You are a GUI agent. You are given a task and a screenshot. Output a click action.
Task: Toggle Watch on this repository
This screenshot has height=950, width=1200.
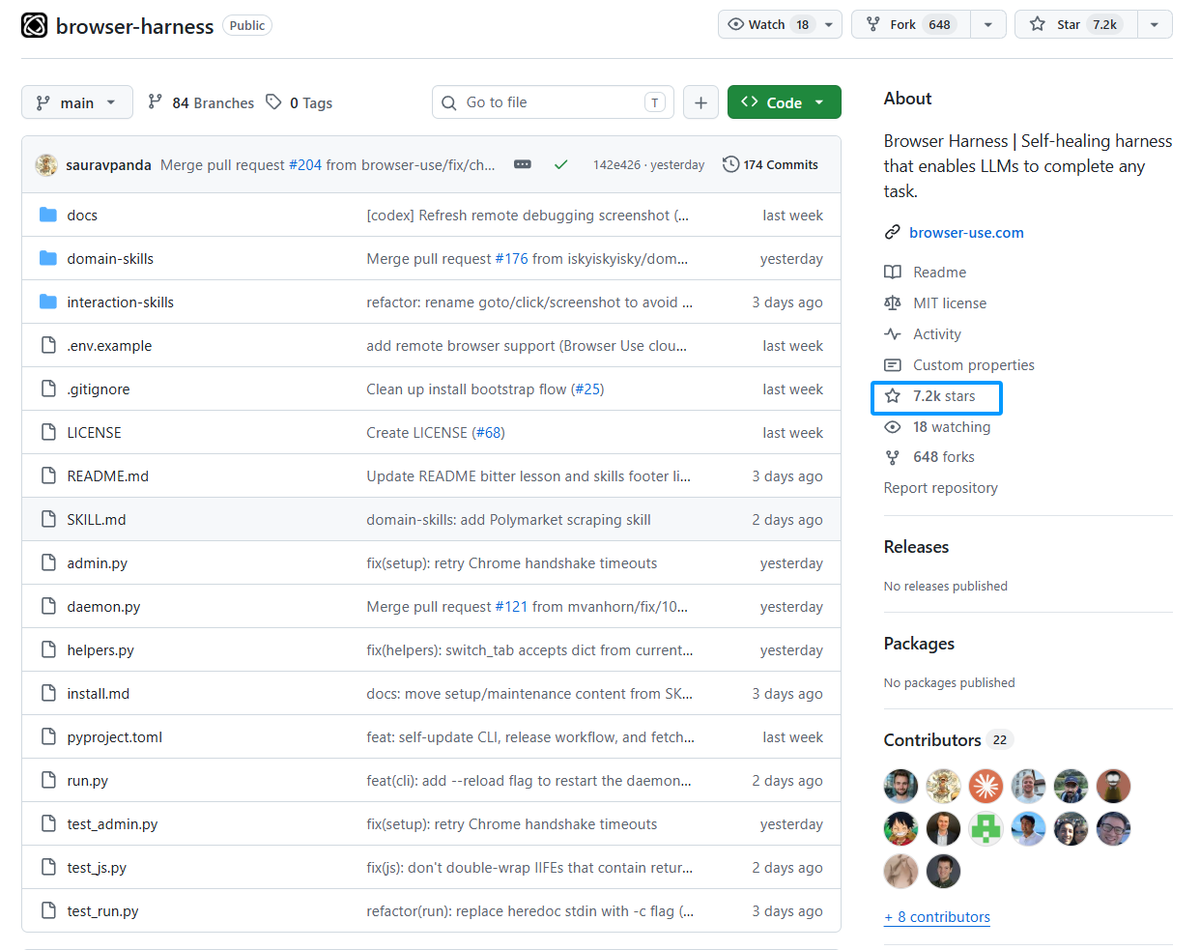click(x=770, y=25)
